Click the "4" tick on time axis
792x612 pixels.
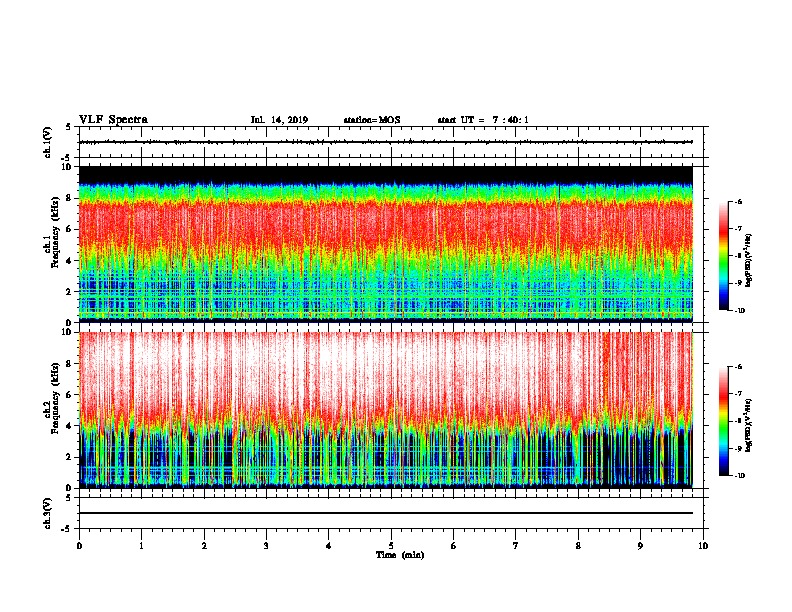pyautogui.click(x=329, y=546)
